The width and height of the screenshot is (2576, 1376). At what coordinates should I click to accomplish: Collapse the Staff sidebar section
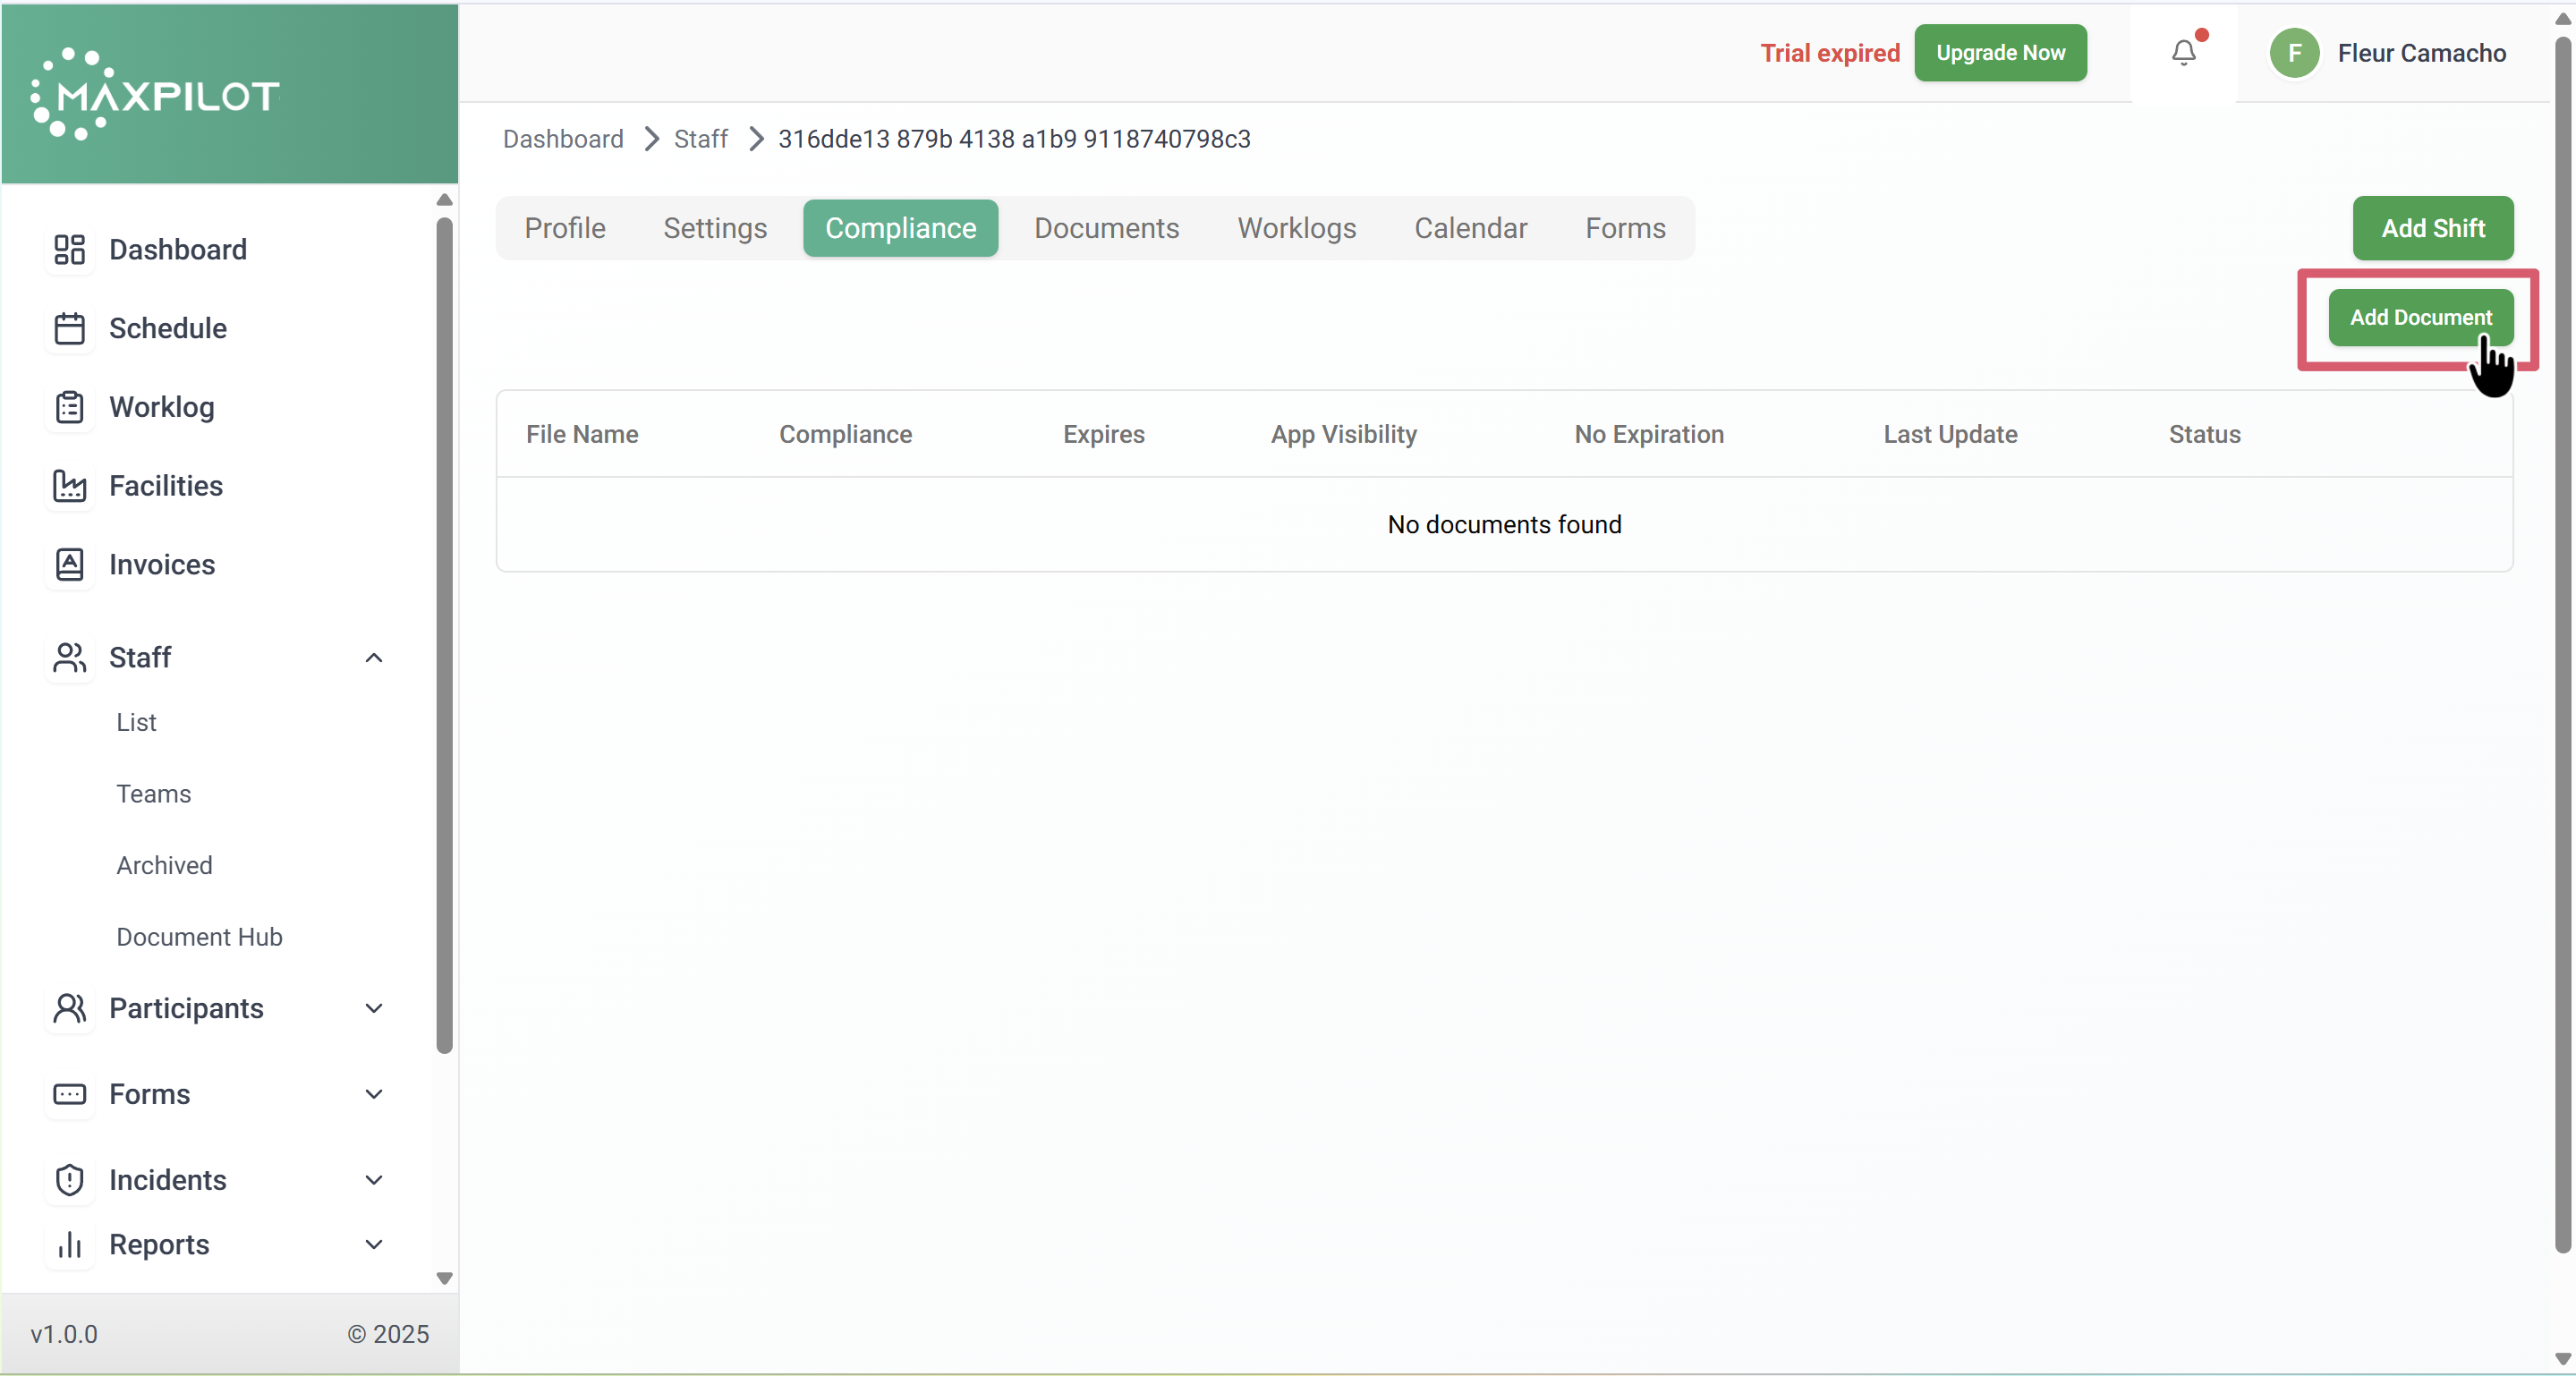(374, 658)
